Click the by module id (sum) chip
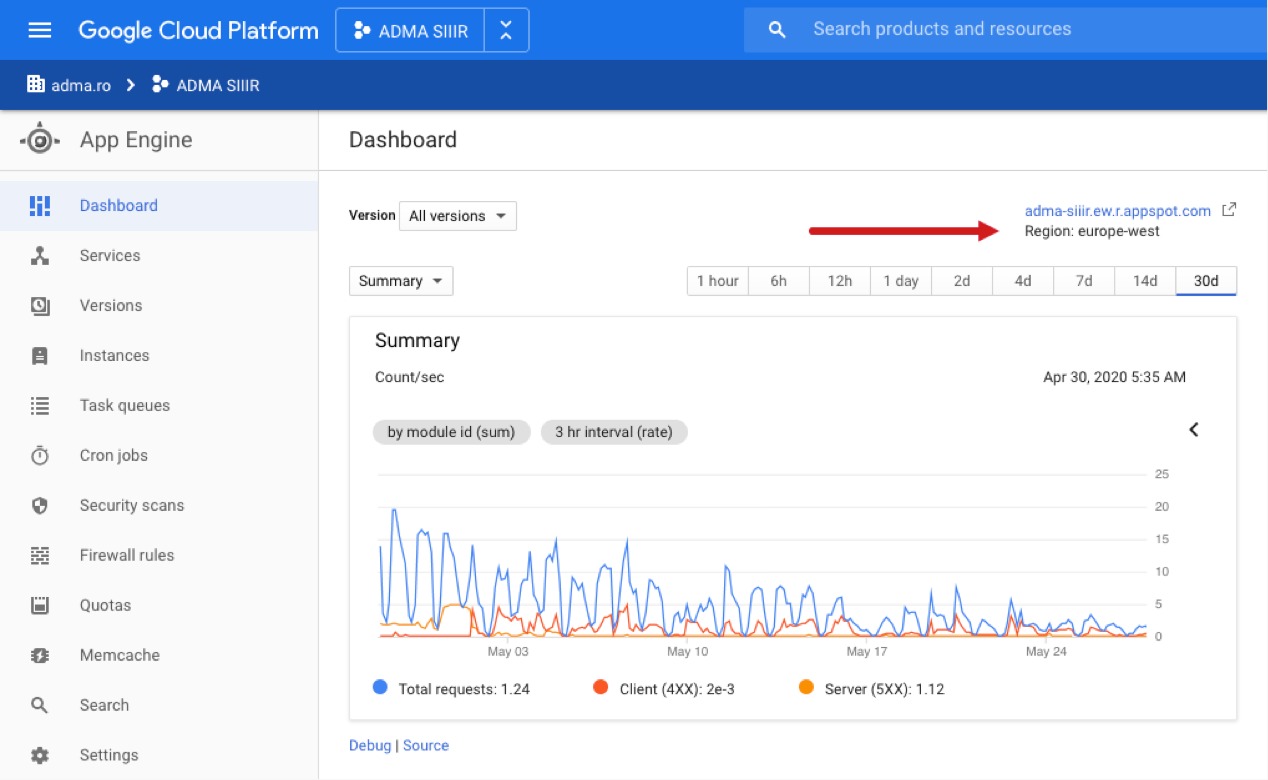 click(x=451, y=432)
